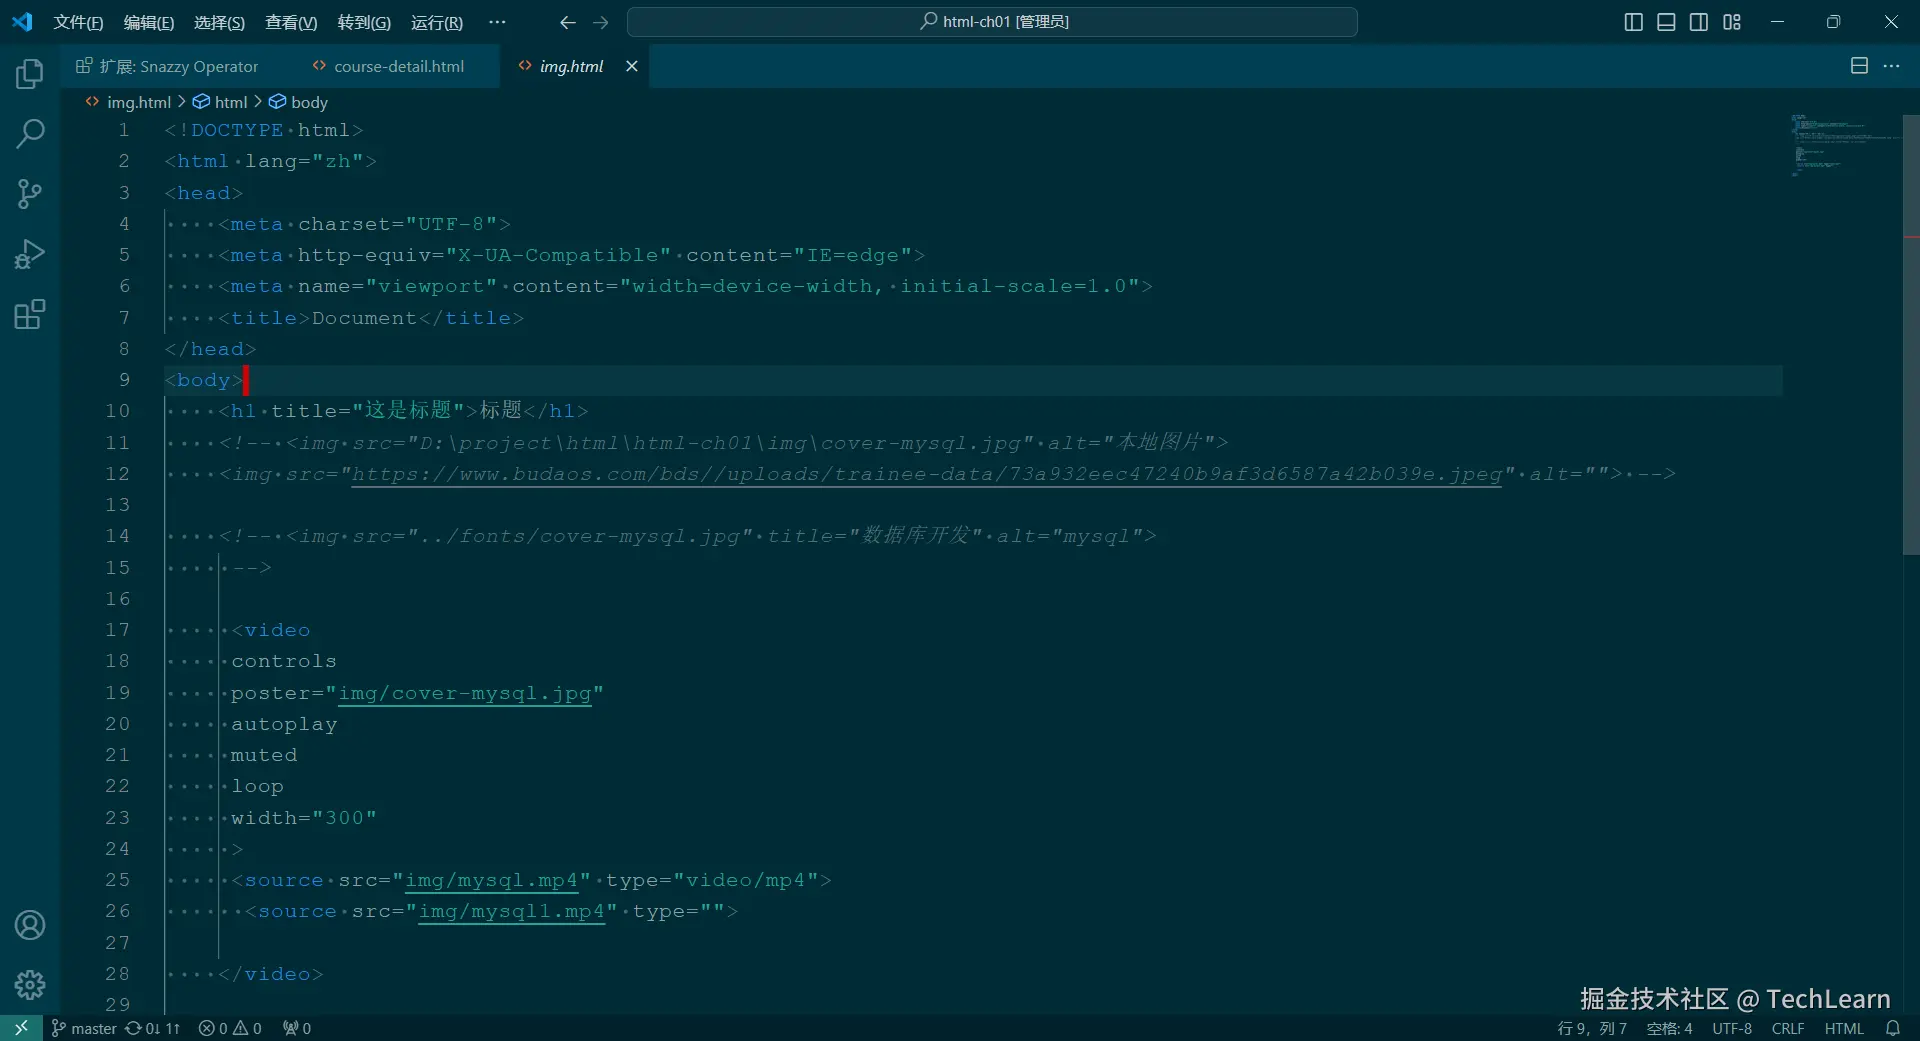Open editor More Actions (…) menu
1920x1041 pixels.
(1891, 66)
